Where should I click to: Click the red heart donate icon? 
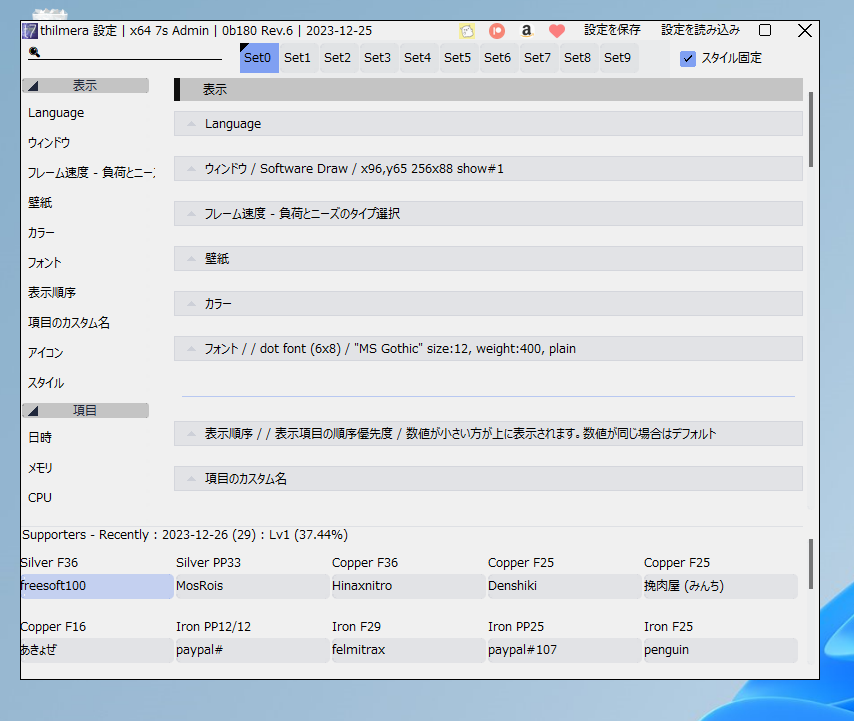point(557,31)
